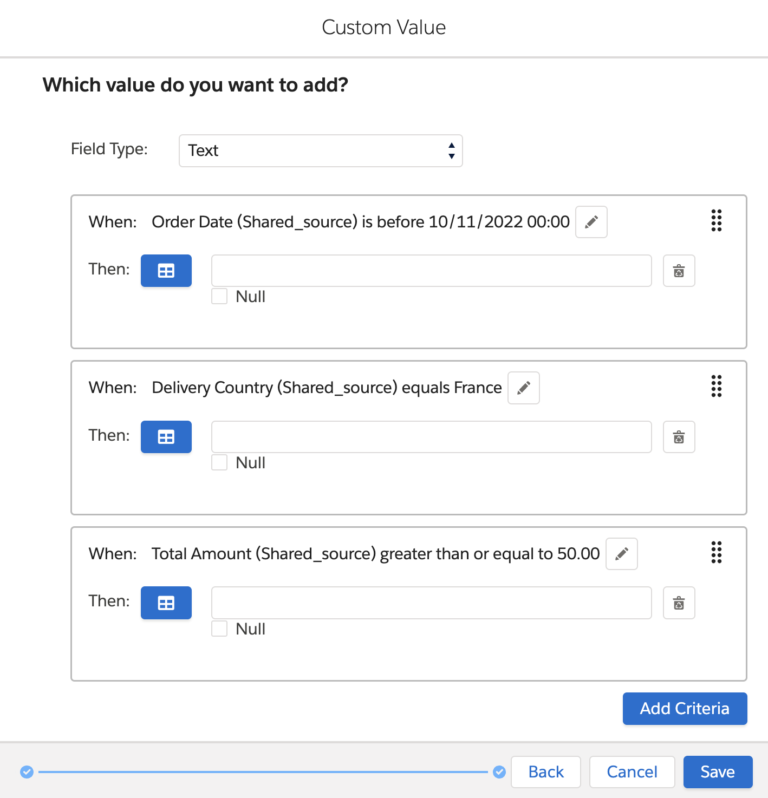Edit the Delivery Country criteria with pencil icon
The width and height of the screenshot is (768, 798).
click(523, 388)
